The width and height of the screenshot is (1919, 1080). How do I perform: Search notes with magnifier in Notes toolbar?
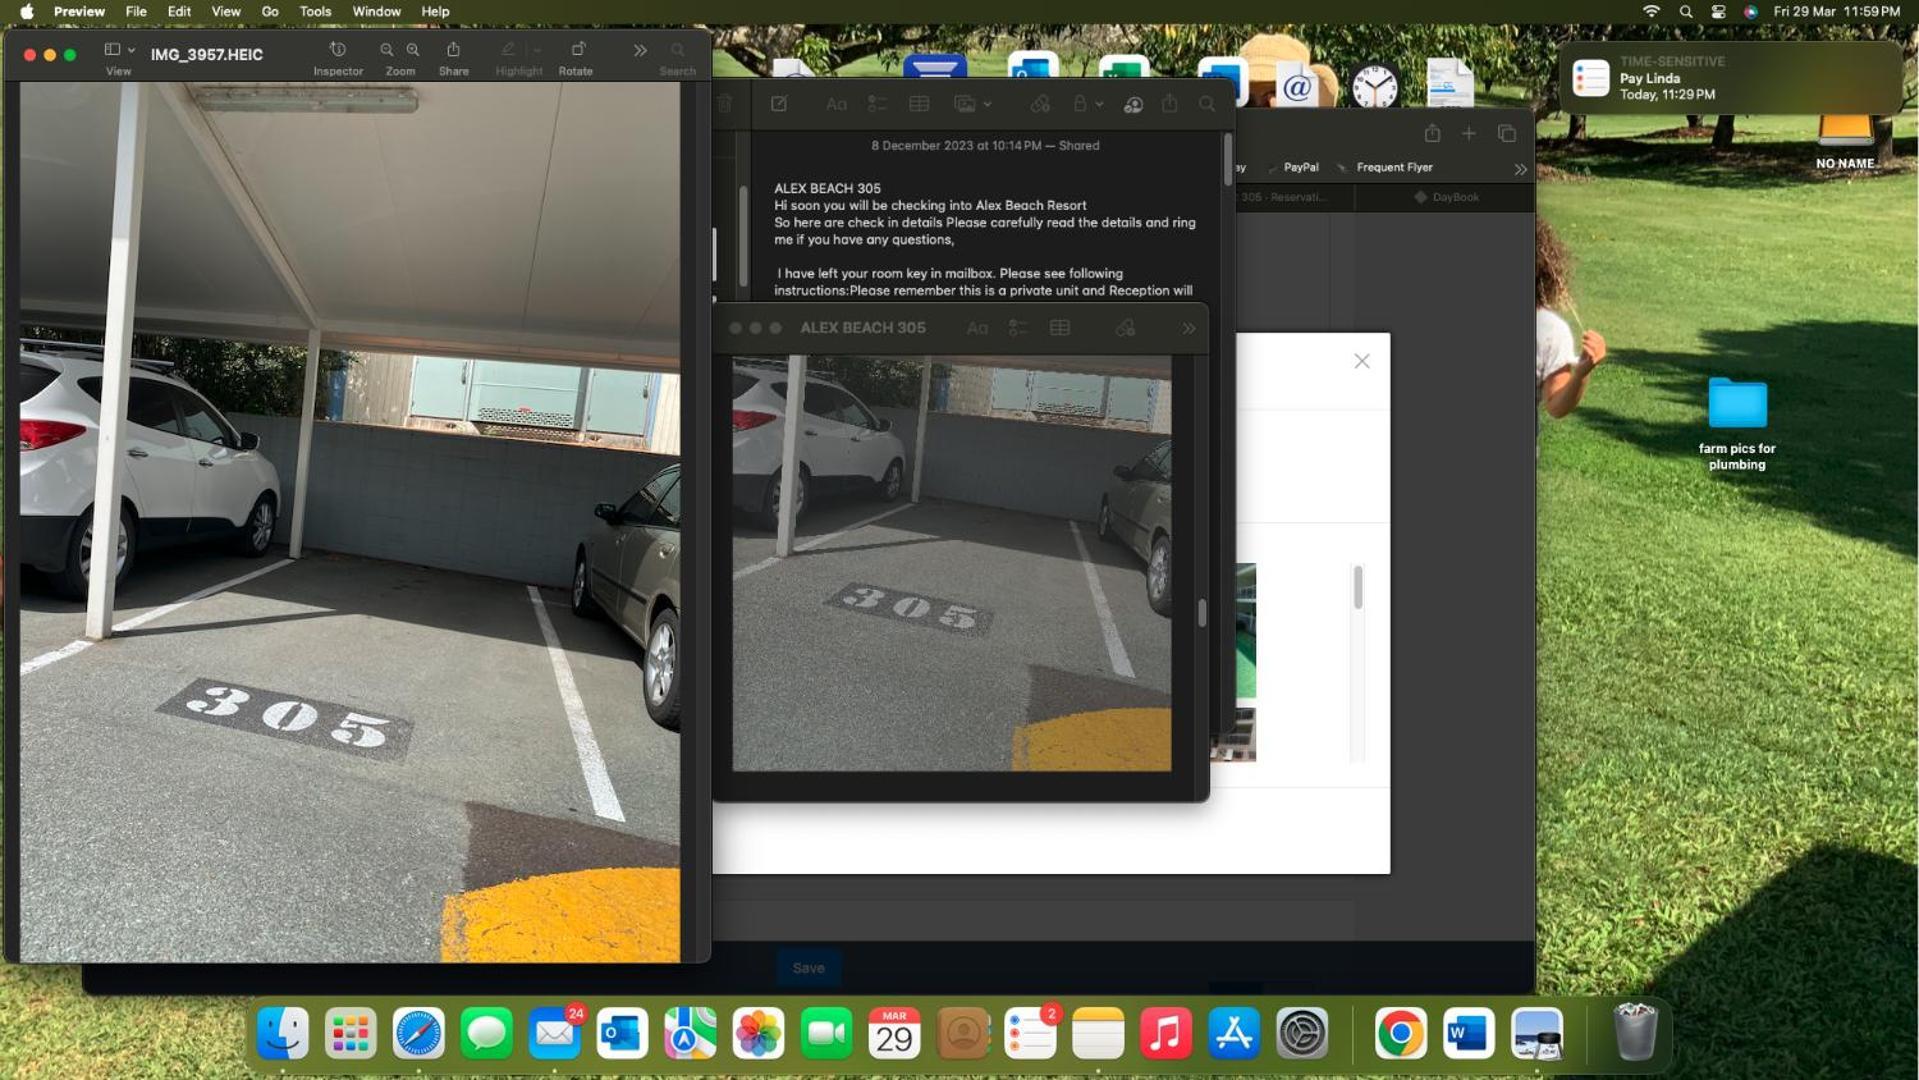tap(1207, 104)
